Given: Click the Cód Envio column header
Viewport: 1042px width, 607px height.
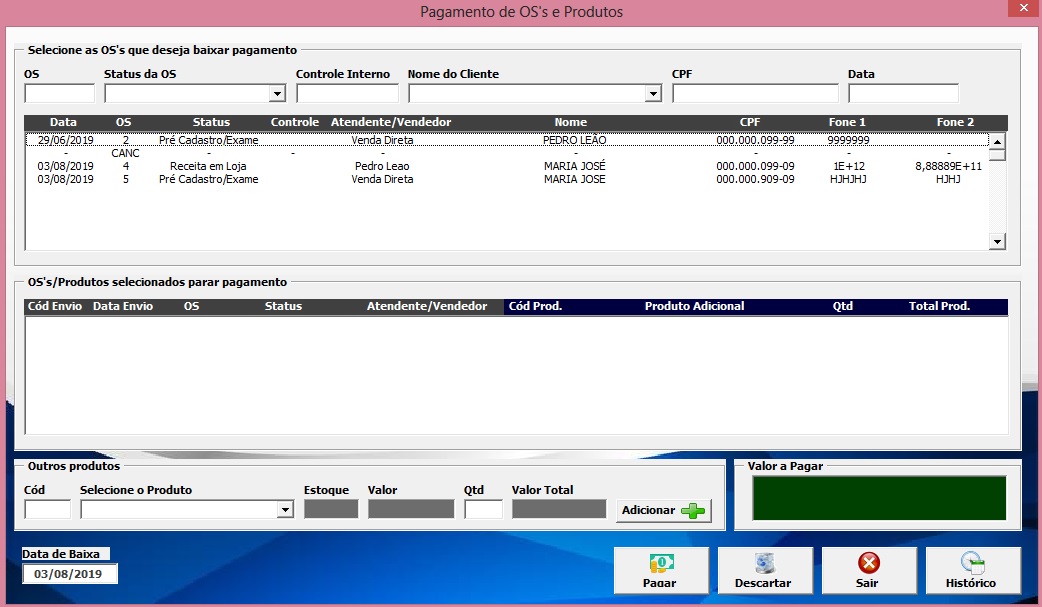Looking at the screenshot, I should pos(54,306).
